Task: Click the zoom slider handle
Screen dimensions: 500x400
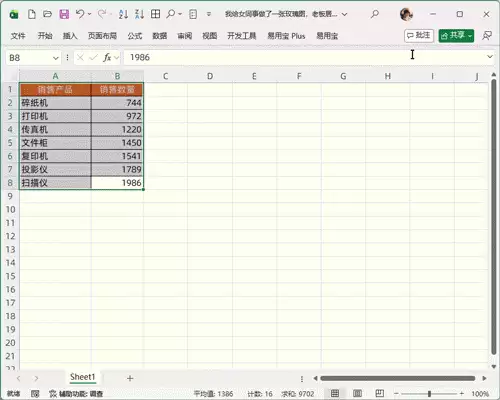Action: pyautogui.click(x=429, y=394)
